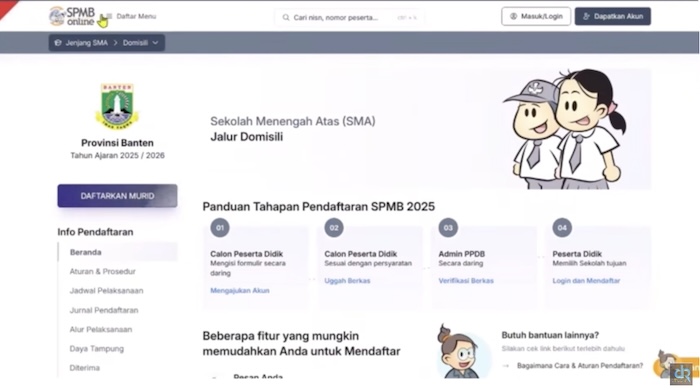This screenshot has width=700, height=390.
Task: Click the helper character chat icon
Action: click(674, 364)
